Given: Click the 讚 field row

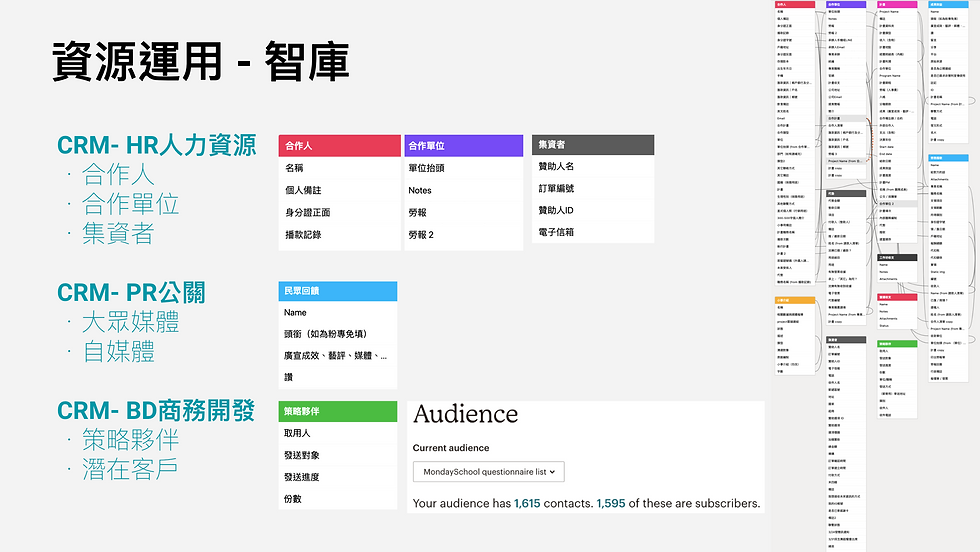Looking at the screenshot, I should click(x=338, y=377).
